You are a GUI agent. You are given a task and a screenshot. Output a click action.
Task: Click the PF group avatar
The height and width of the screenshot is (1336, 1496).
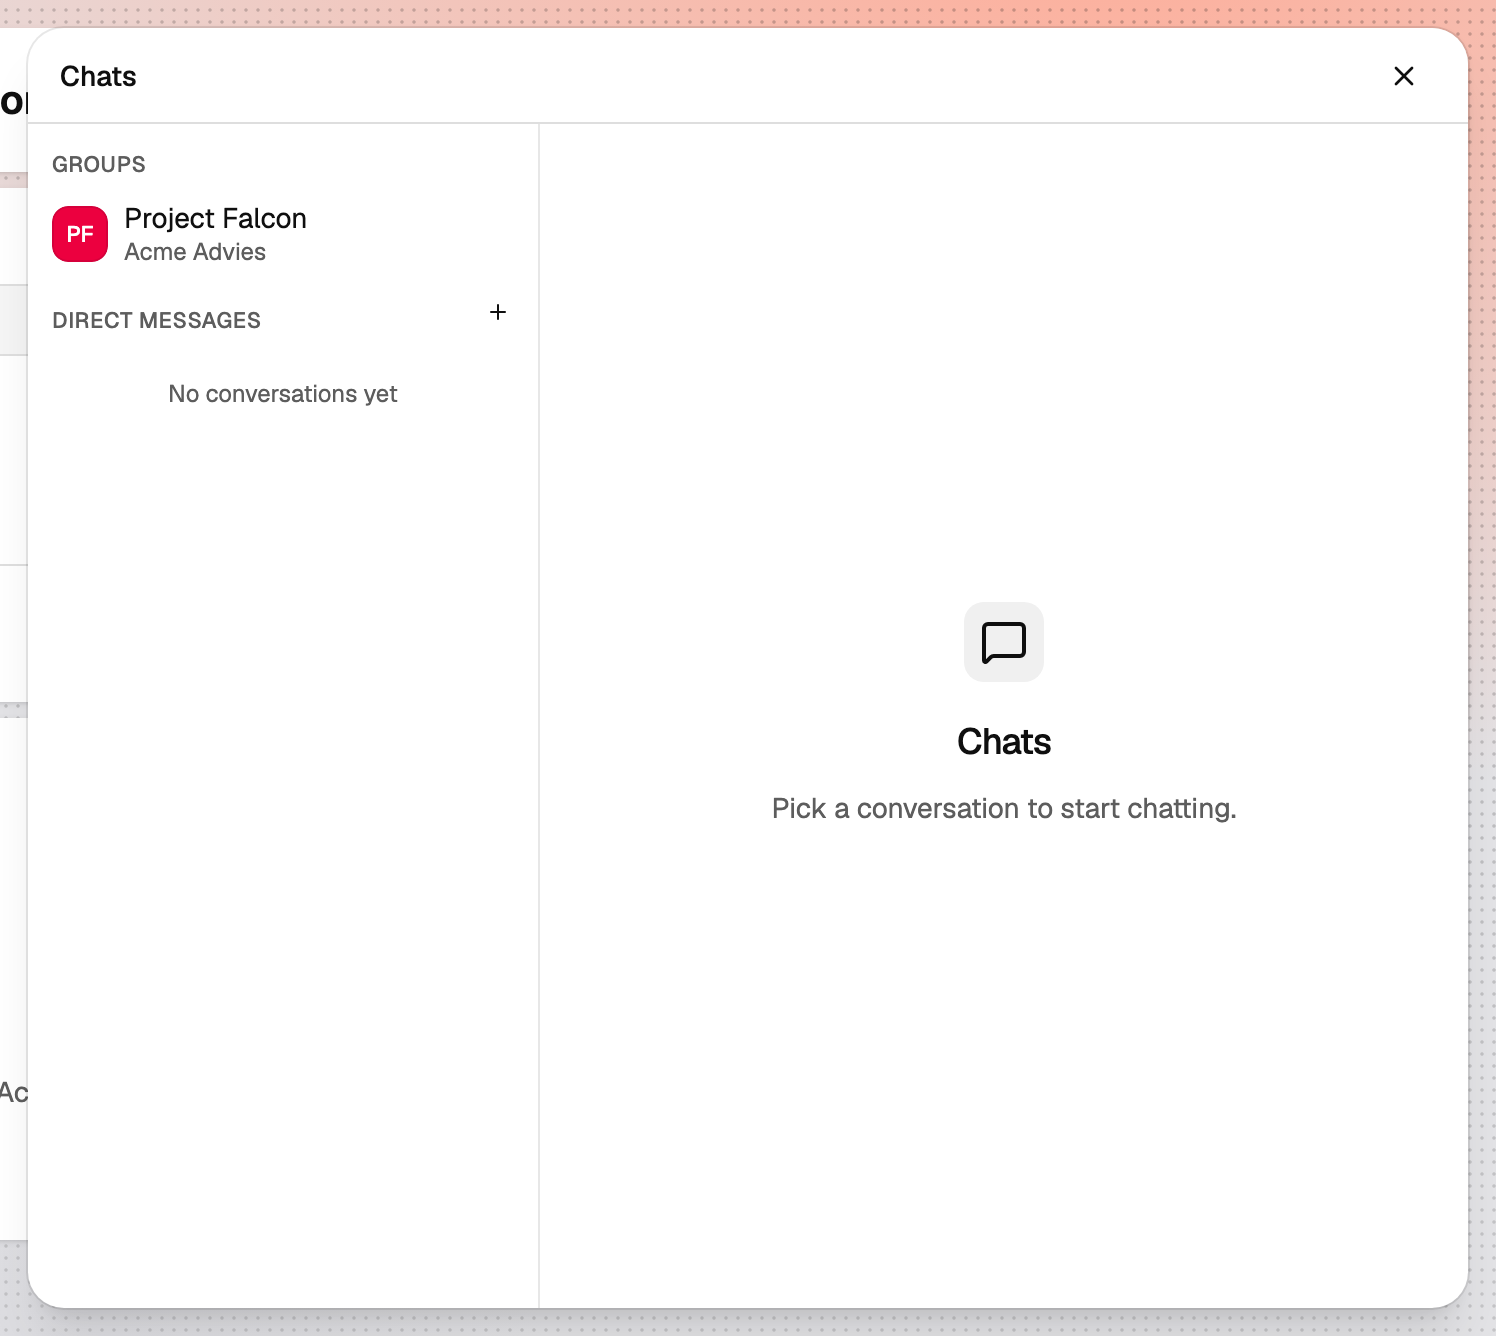80,234
